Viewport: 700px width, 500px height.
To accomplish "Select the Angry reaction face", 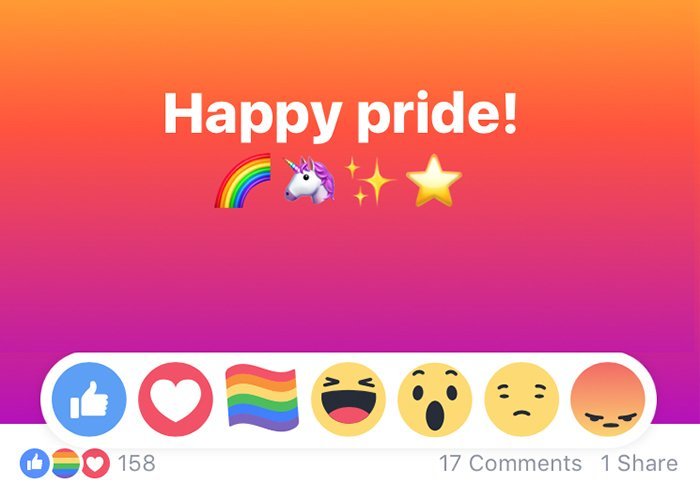I will click(x=608, y=399).
